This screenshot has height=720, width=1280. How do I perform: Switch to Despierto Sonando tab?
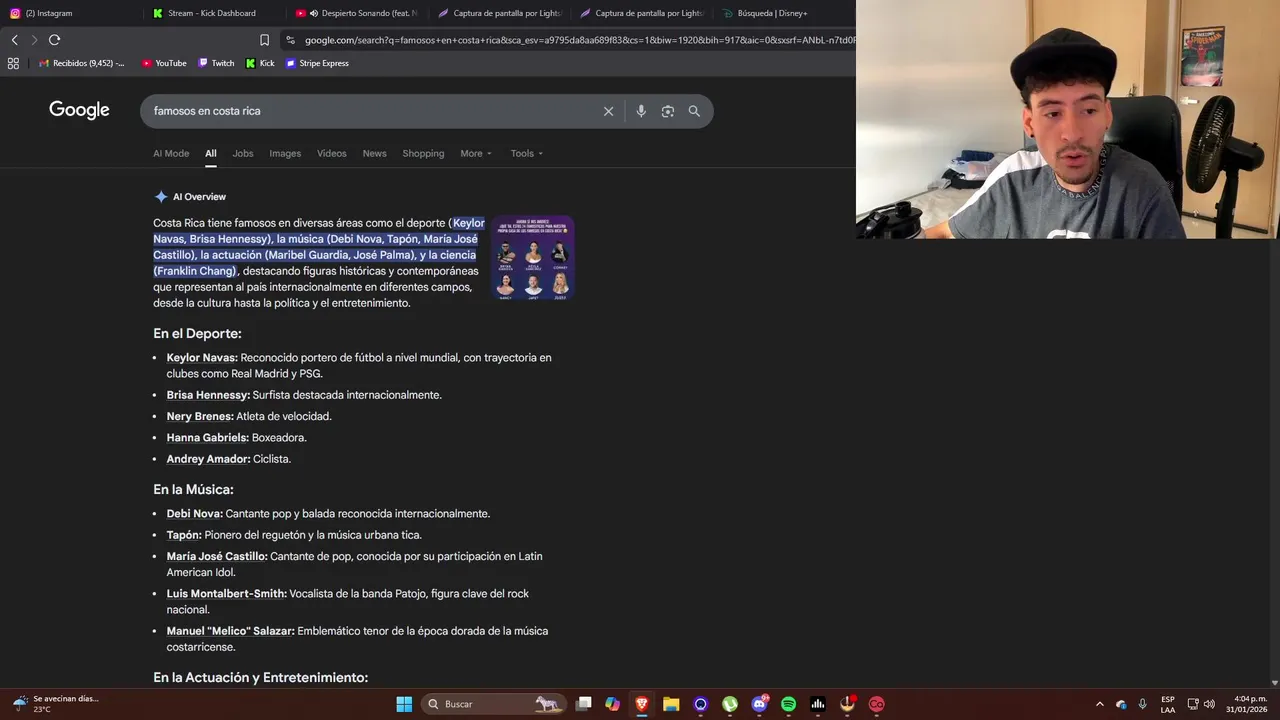[357, 13]
